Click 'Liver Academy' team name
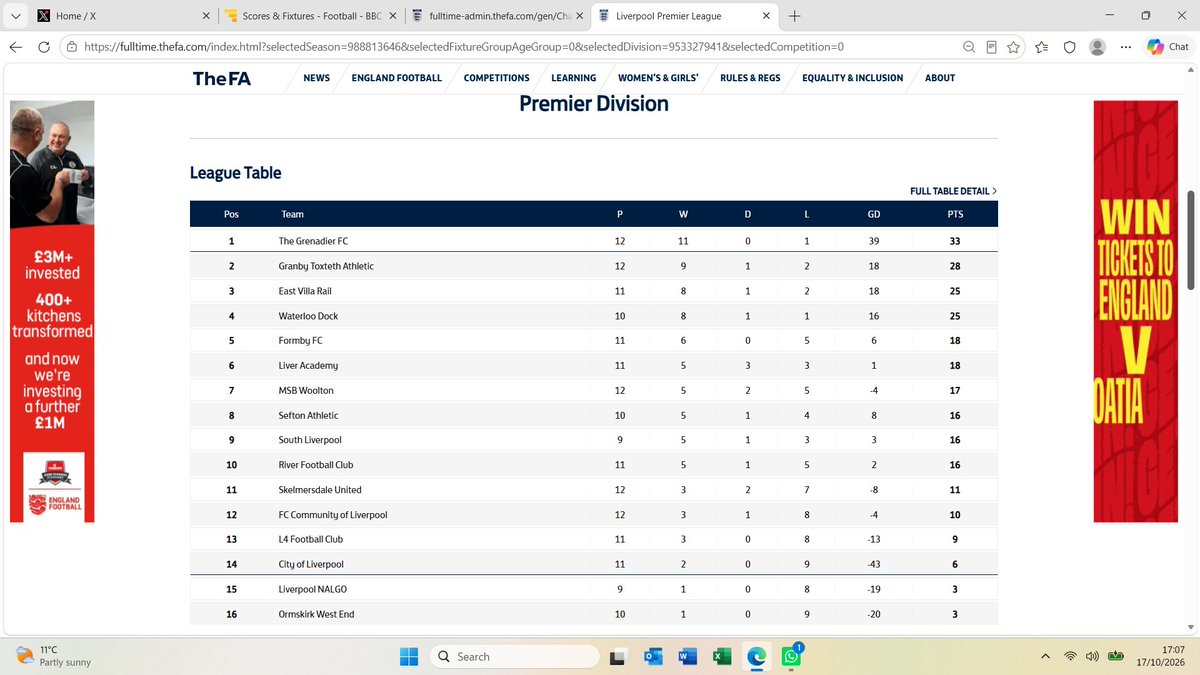 click(309, 366)
